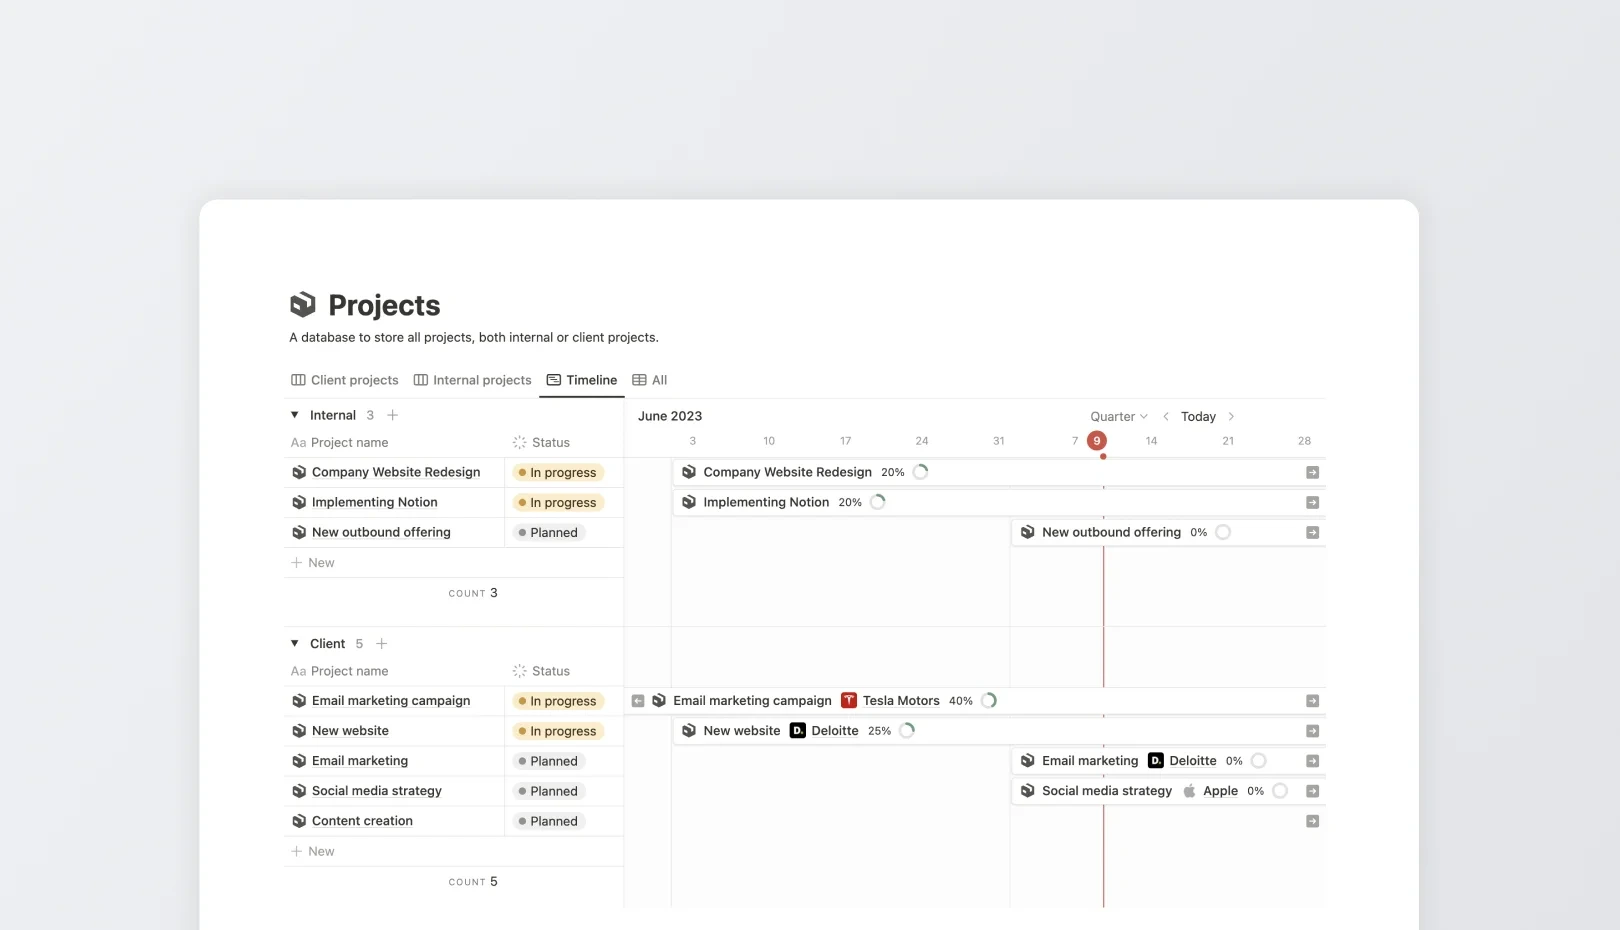Click the Projects page icon beside title
1620x930 pixels.
pyautogui.click(x=302, y=305)
